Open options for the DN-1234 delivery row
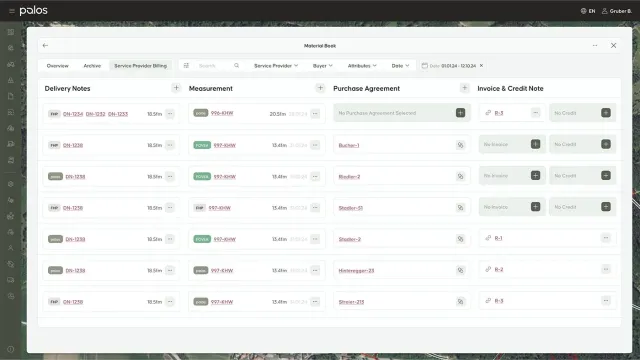This screenshot has height=360, width=640. (x=170, y=114)
